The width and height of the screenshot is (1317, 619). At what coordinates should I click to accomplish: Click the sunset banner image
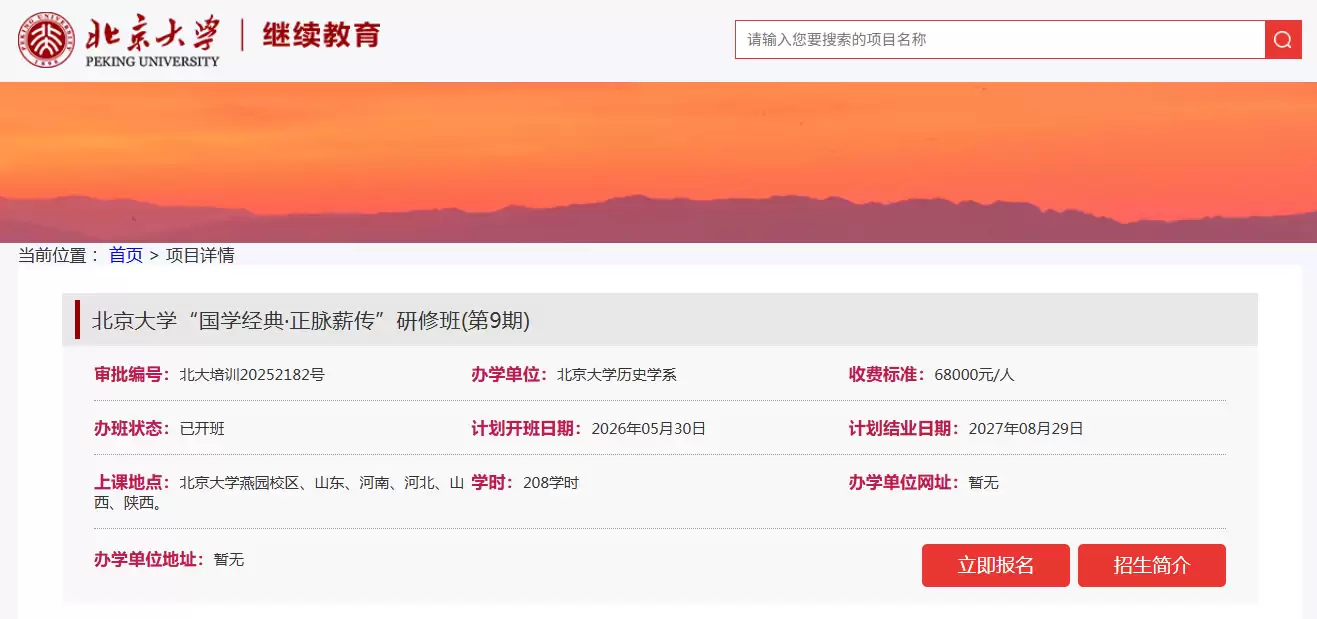tap(658, 162)
